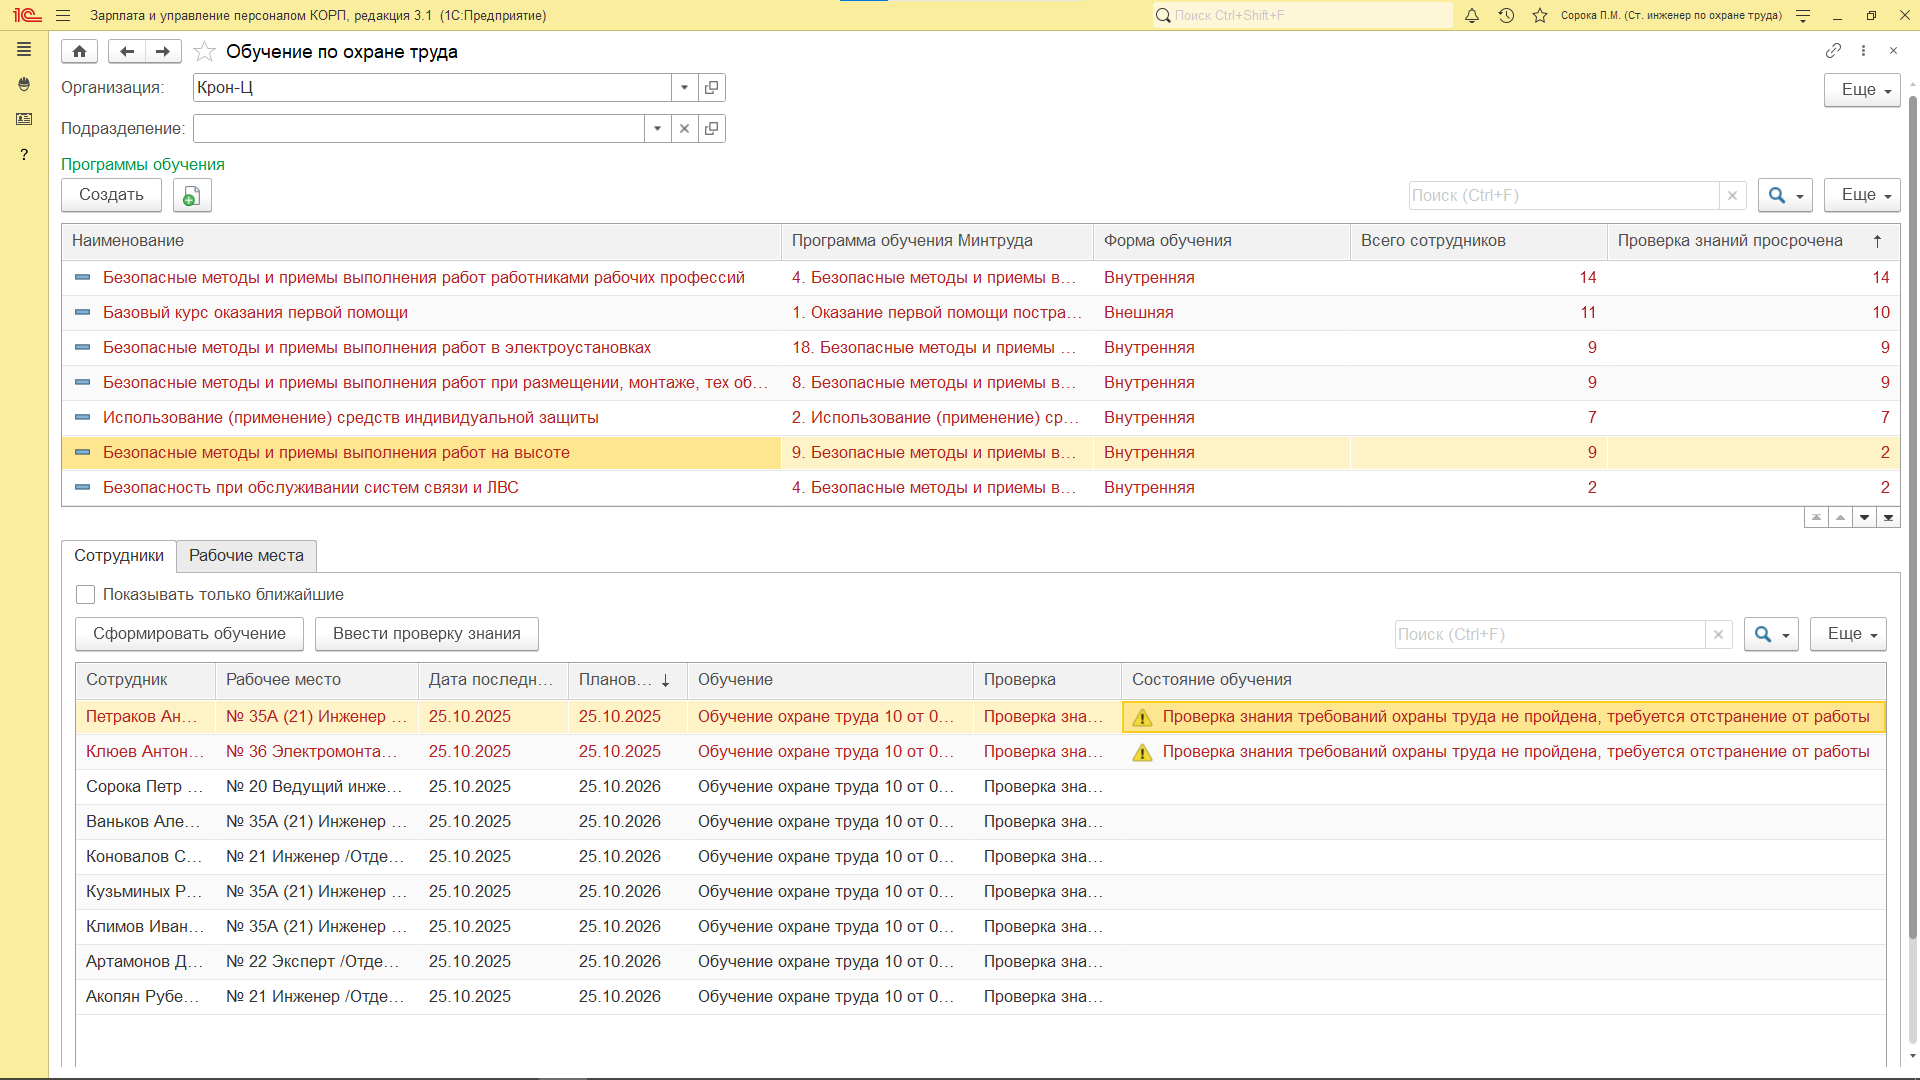Expand the Подразделение dropdown list
Viewport: 1920px width, 1080px height.
point(657,128)
